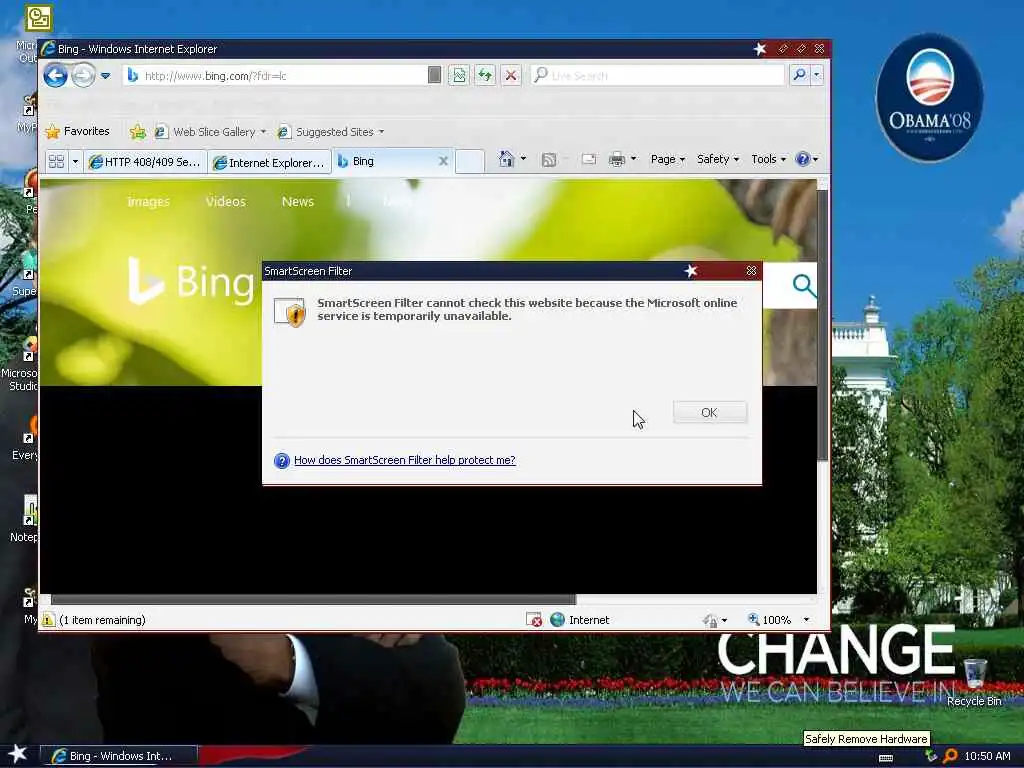Image resolution: width=1024 pixels, height=768 pixels.
Task: Click the SmartScreen shield warning icon
Action: [291, 312]
